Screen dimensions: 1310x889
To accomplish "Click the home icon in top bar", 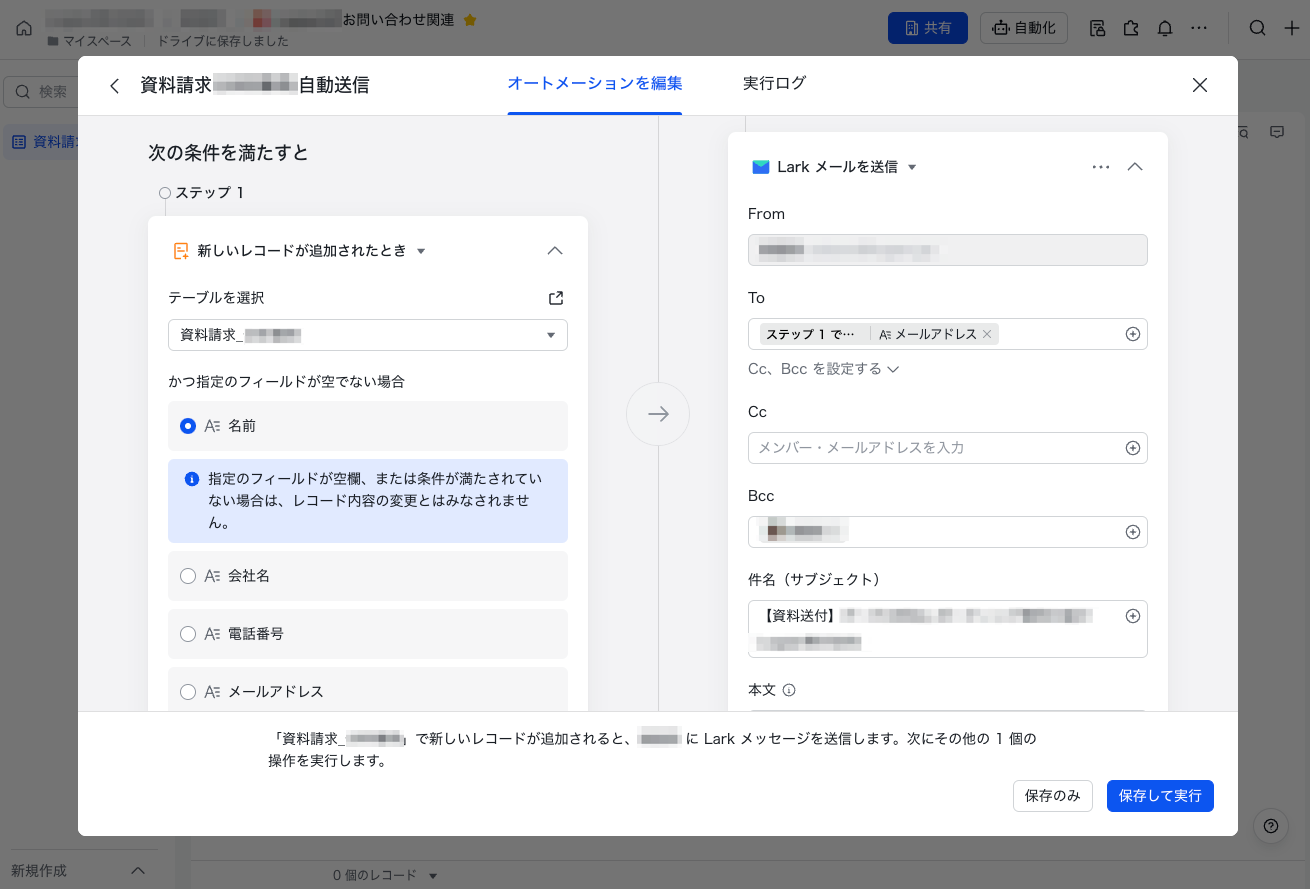I will 24,28.
